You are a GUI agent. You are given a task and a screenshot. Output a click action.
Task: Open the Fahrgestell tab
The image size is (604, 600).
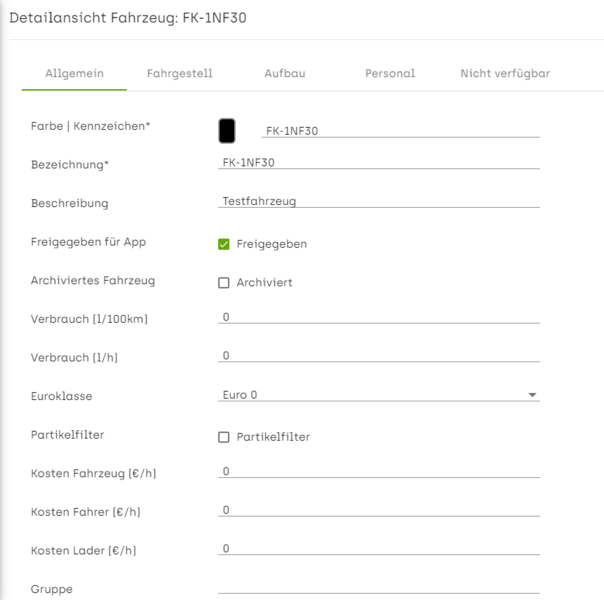pos(180,73)
